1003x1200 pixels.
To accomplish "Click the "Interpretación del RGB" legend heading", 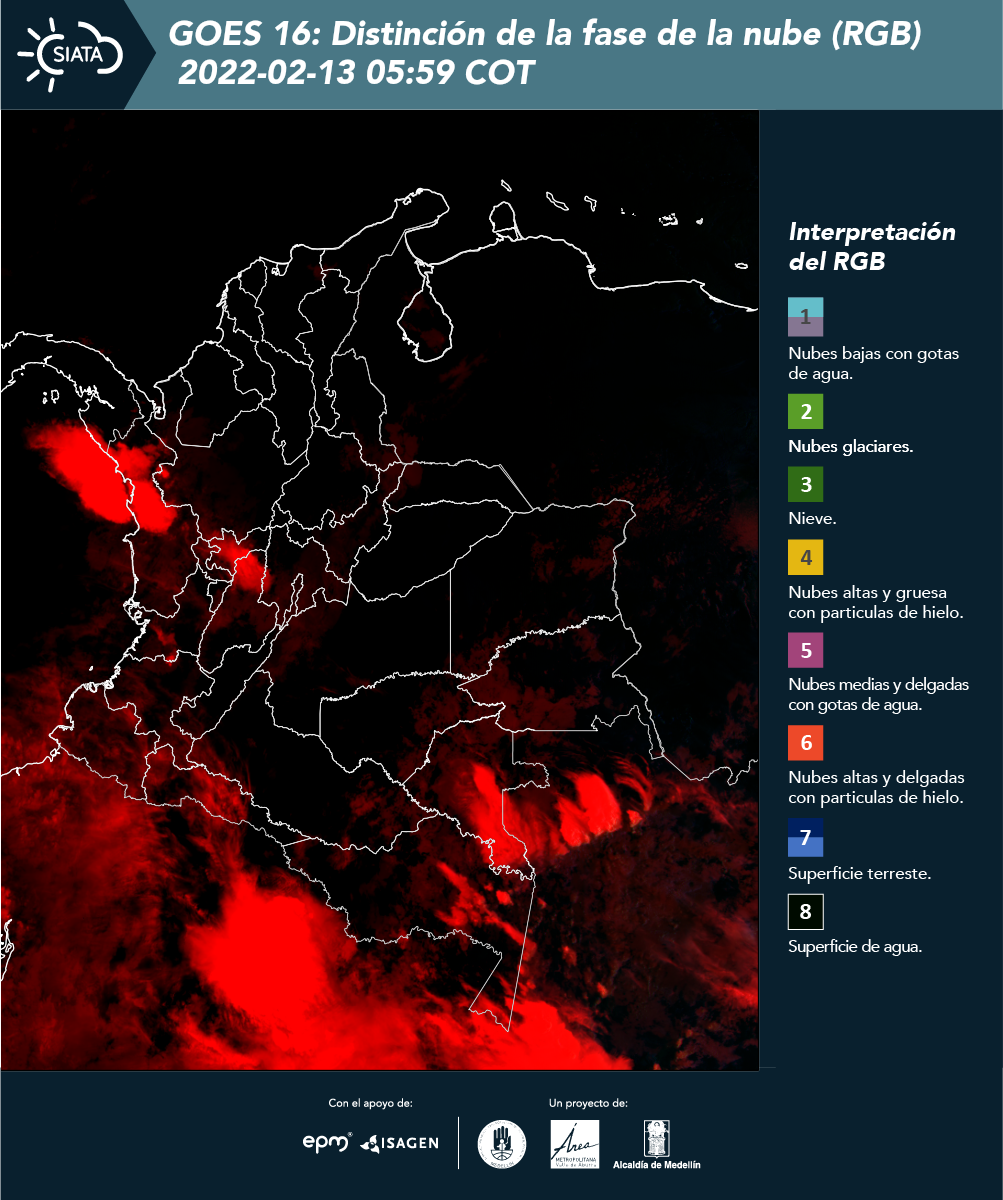I will click(872, 247).
